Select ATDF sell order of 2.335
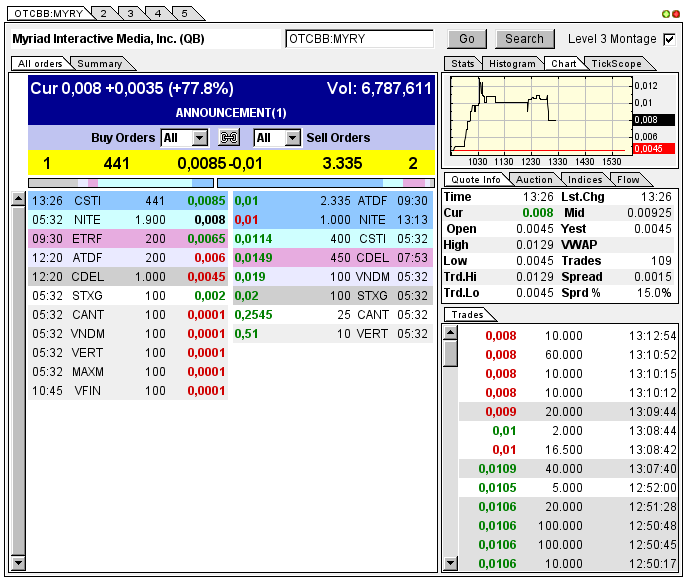The height and width of the screenshot is (580, 686). coord(333,201)
